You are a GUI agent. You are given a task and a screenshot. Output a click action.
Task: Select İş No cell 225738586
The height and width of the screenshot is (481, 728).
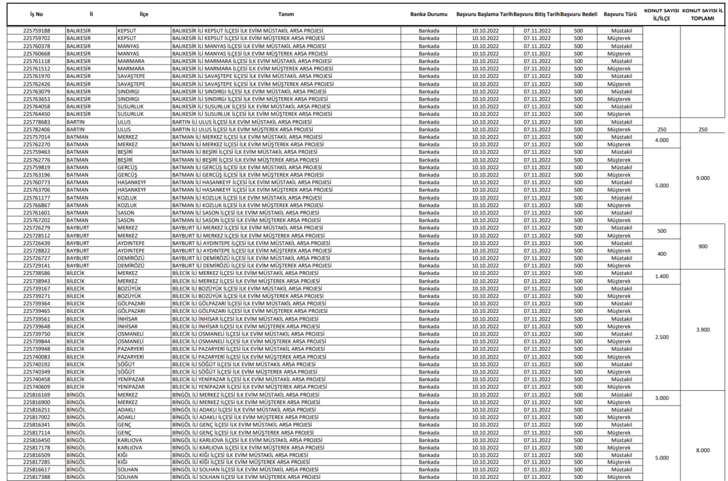[36, 273]
